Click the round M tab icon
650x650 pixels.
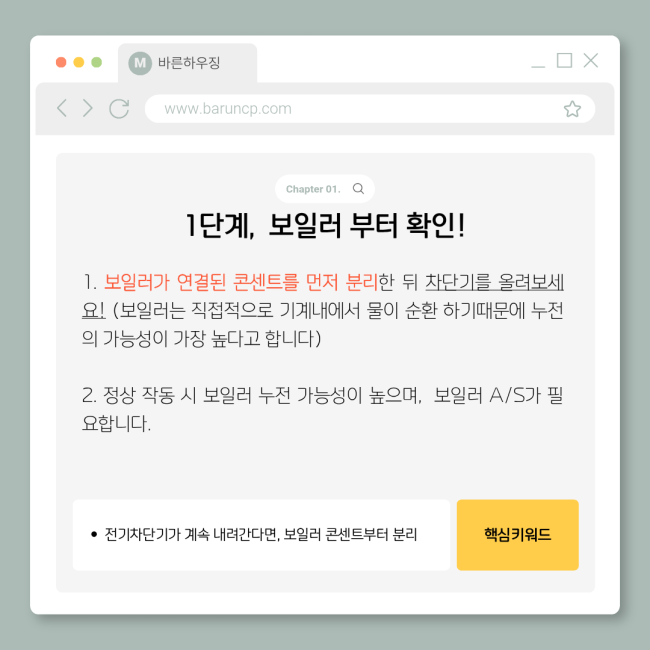tap(140, 63)
